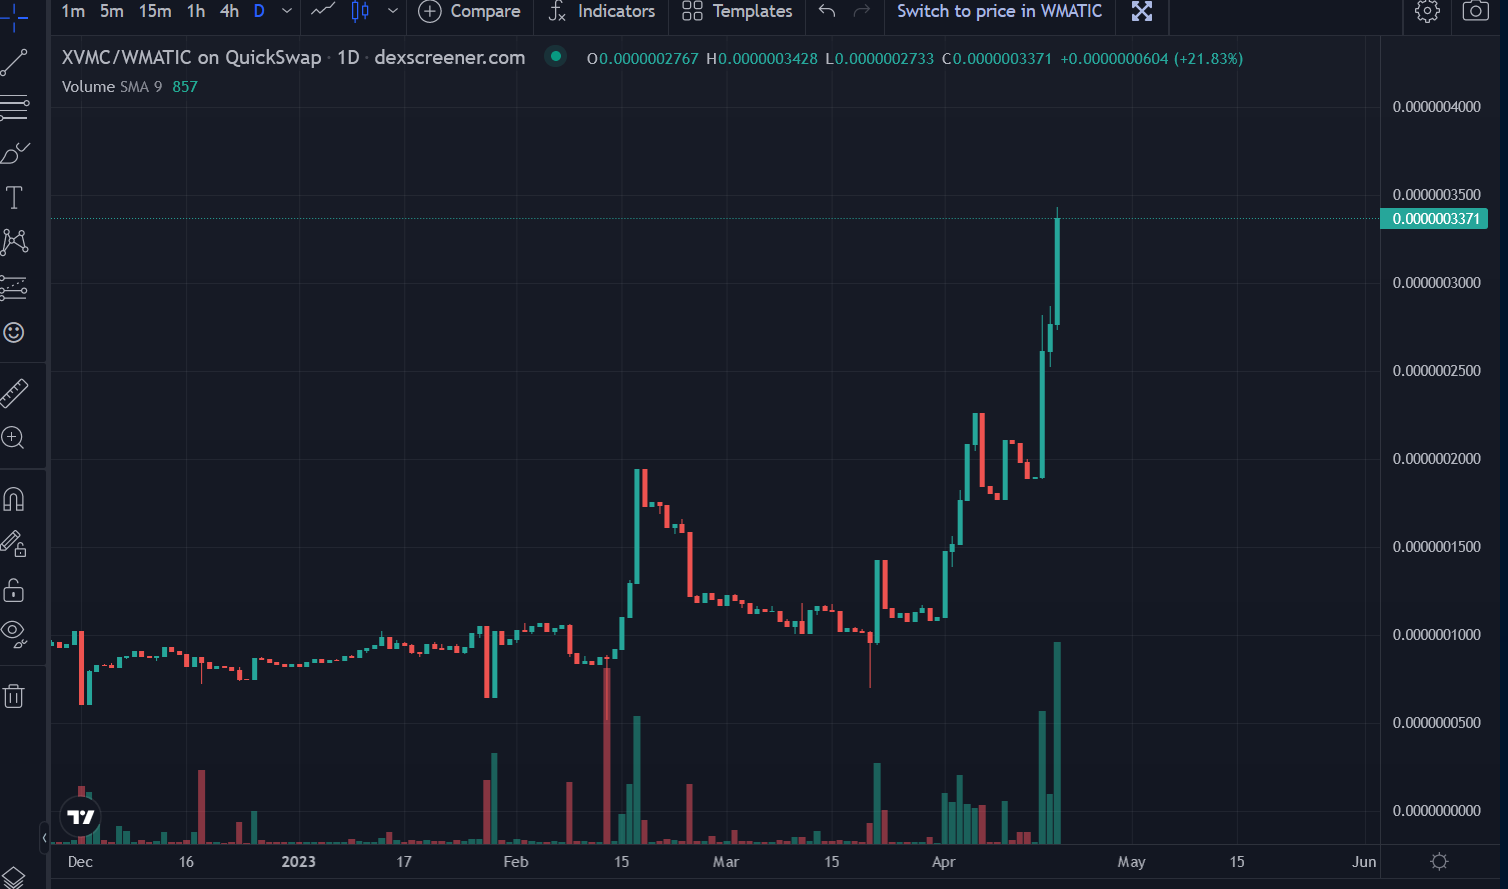
Task: Select the Text annotation tool
Action: click(x=14, y=197)
